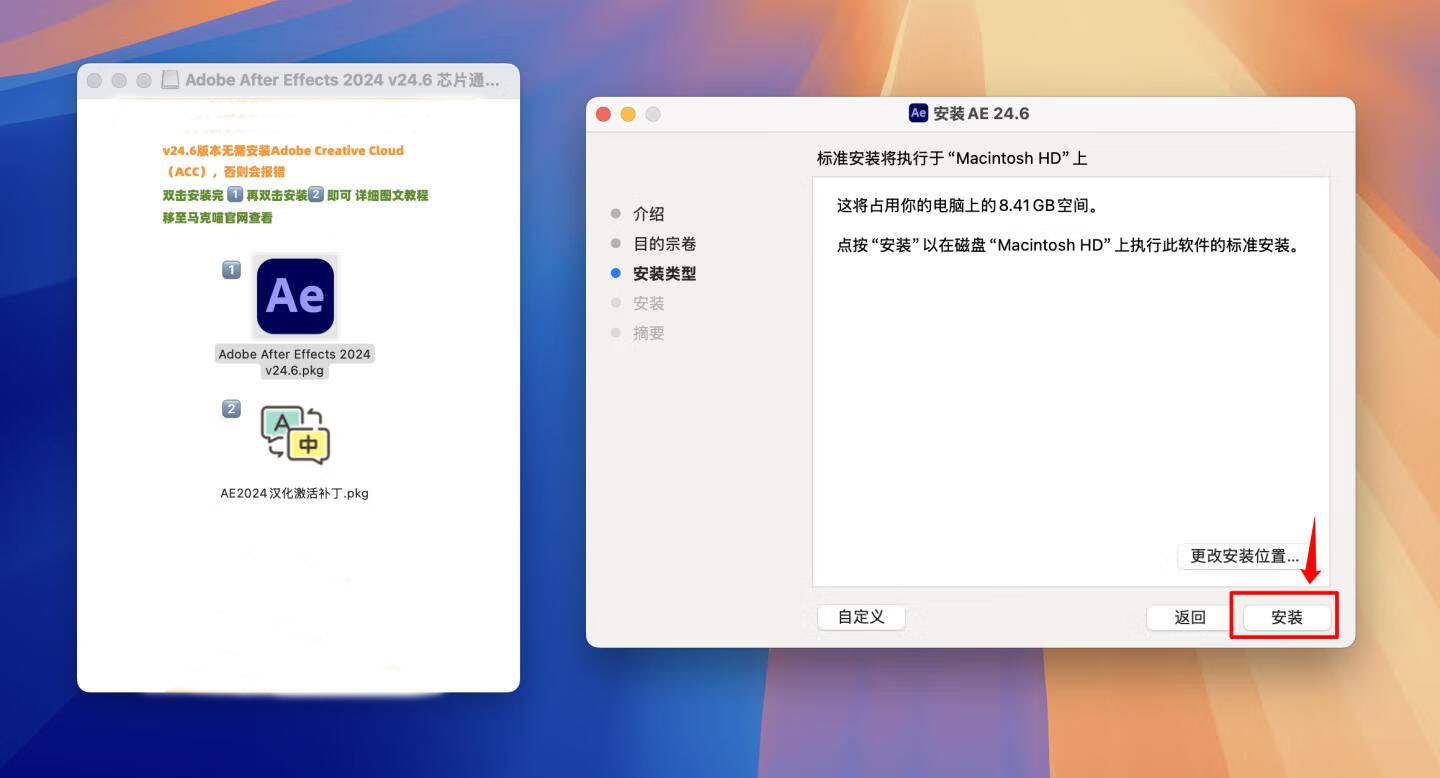Open the AE2024 汉化激活补丁.pkg translation icon
Viewport: 1440px width, 778px height.
tap(295, 435)
